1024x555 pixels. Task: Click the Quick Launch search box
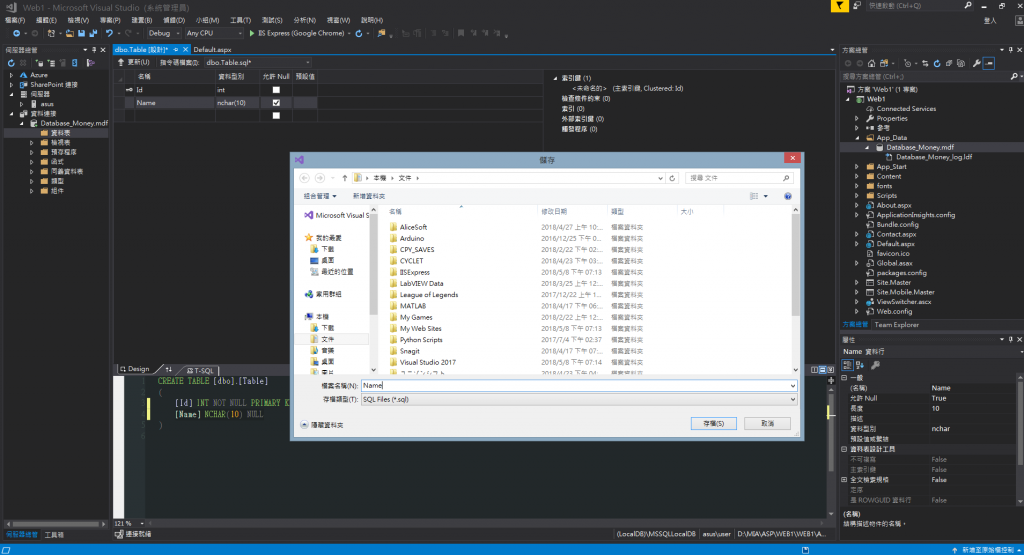click(919, 6)
